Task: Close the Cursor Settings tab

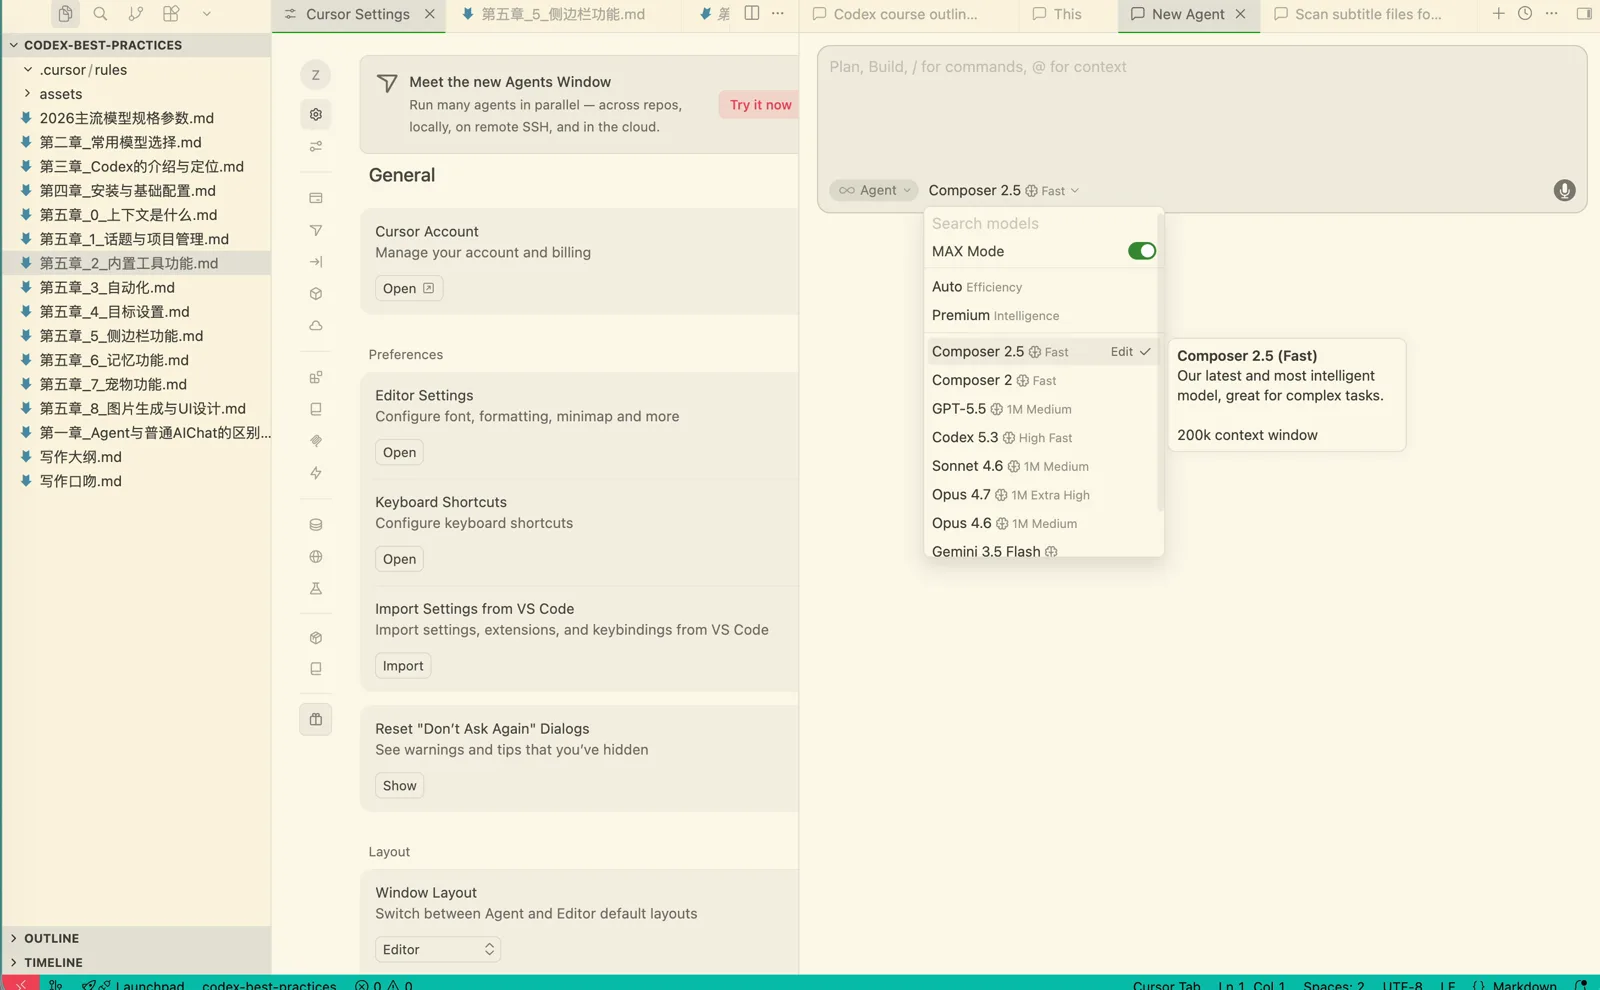Action: pos(430,14)
